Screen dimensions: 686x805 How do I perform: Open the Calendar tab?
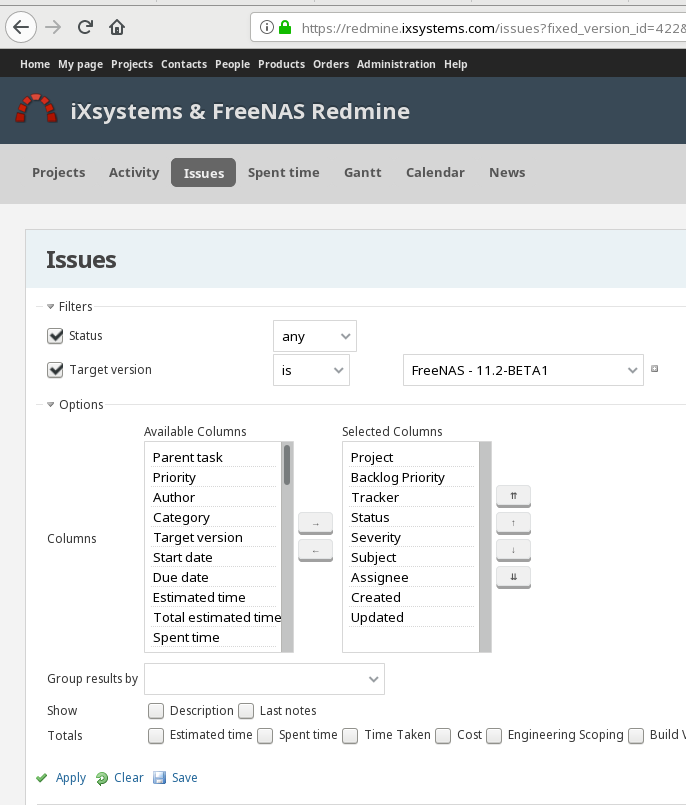[x=435, y=172]
